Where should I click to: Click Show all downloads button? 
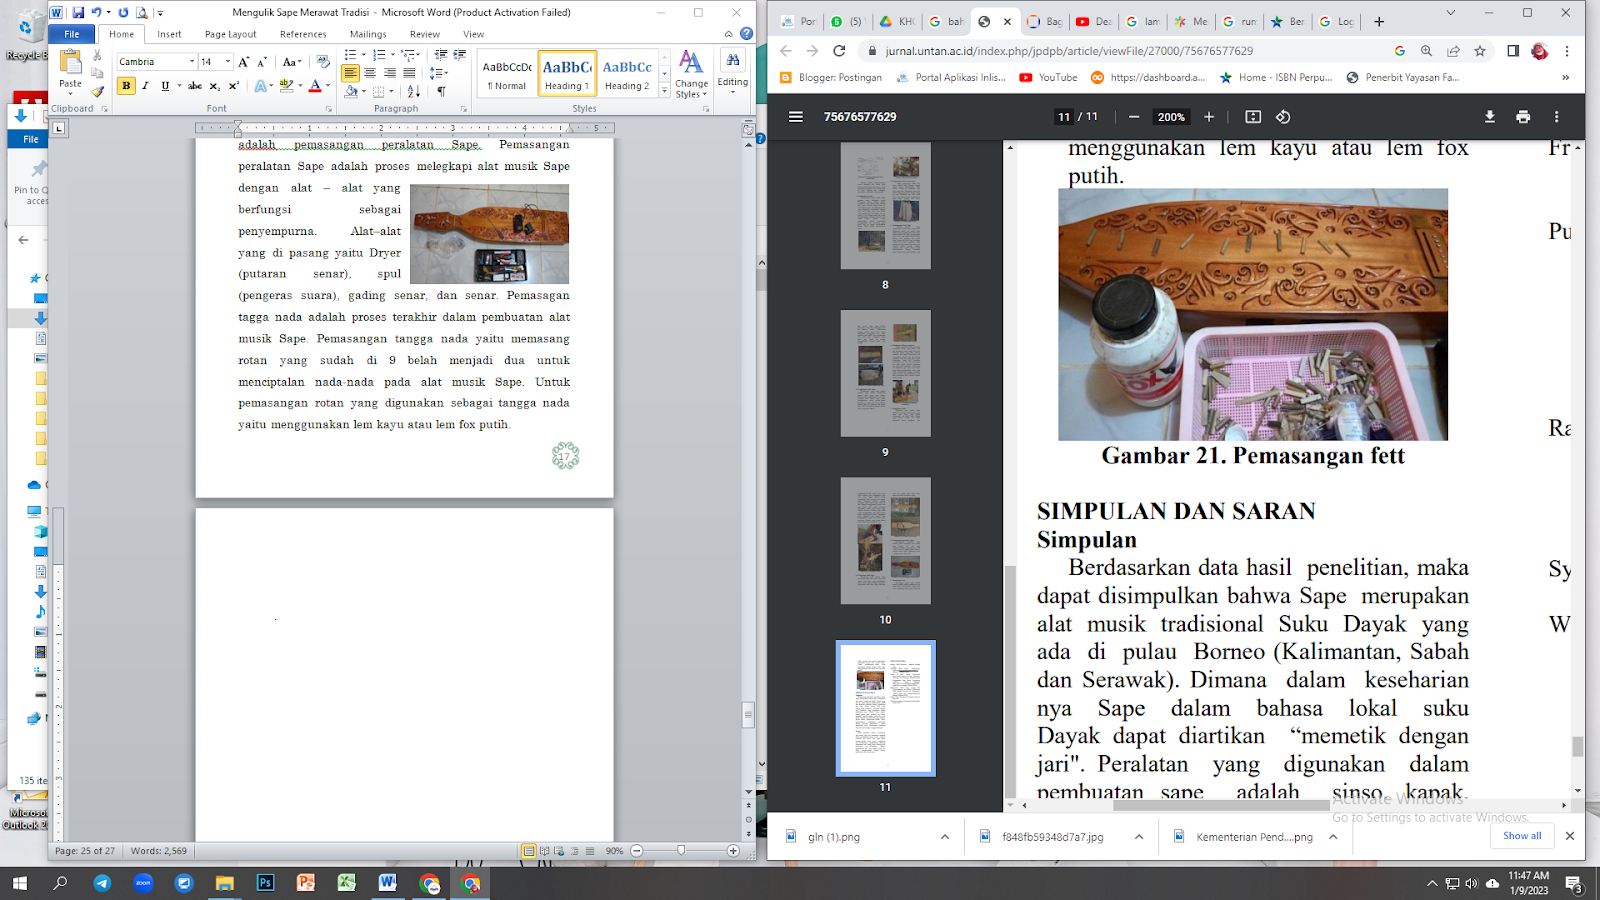(1522, 836)
